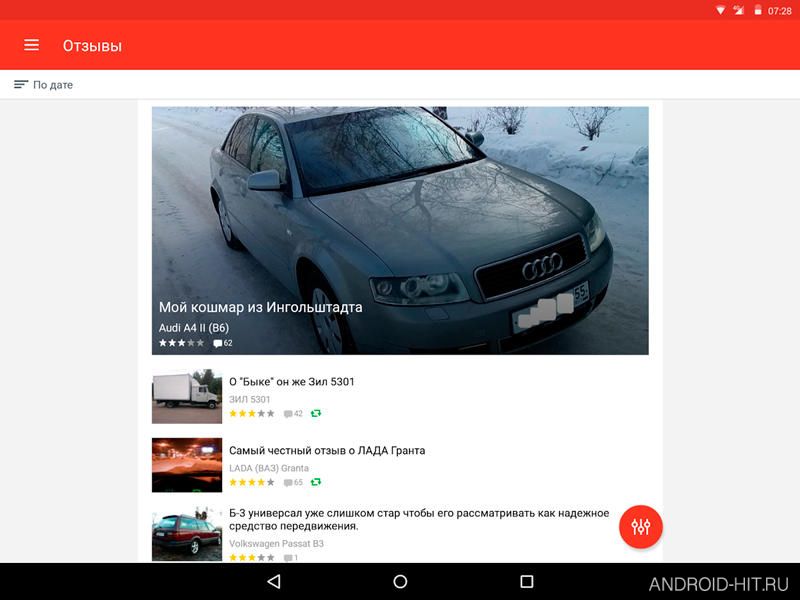
Task: Click the sort icon beside По дате
Action: click(20, 85)
